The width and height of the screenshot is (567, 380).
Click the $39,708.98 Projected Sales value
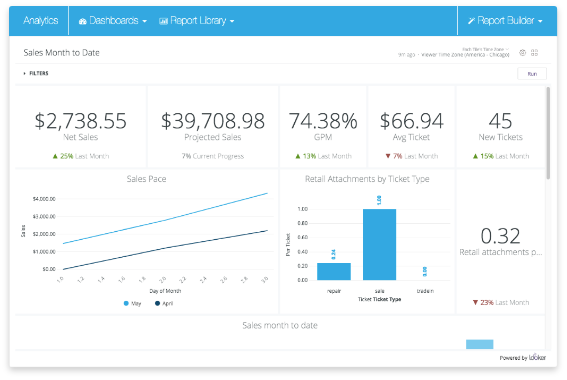tap(213, 121)
